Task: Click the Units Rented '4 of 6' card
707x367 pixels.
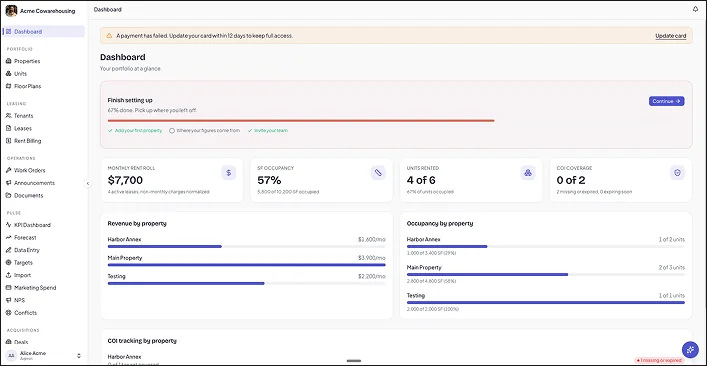Action: [471, 180]
